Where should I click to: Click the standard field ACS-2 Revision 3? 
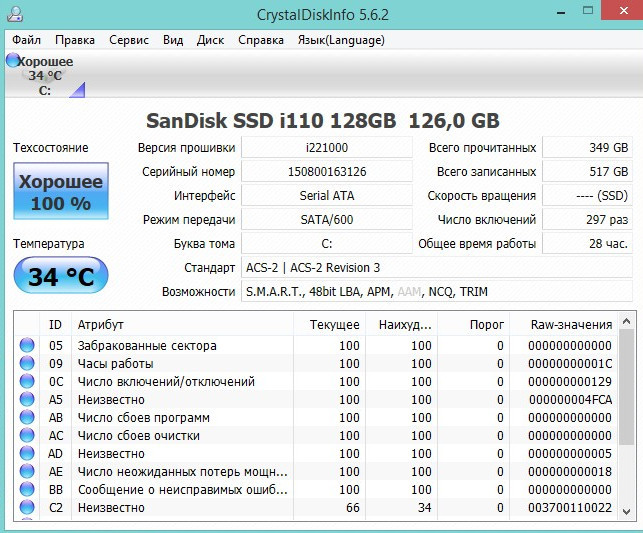point(437,268)
